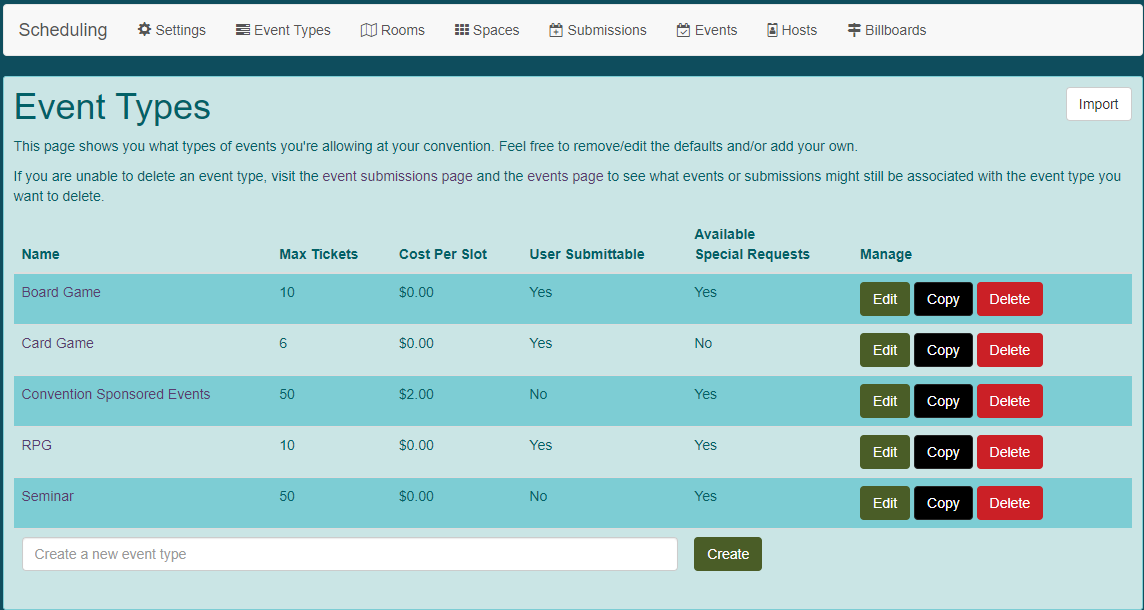The image size is (1144, 610).
Task: Click Board Game's max tickets value 10
Action: [x=287, y=292]
